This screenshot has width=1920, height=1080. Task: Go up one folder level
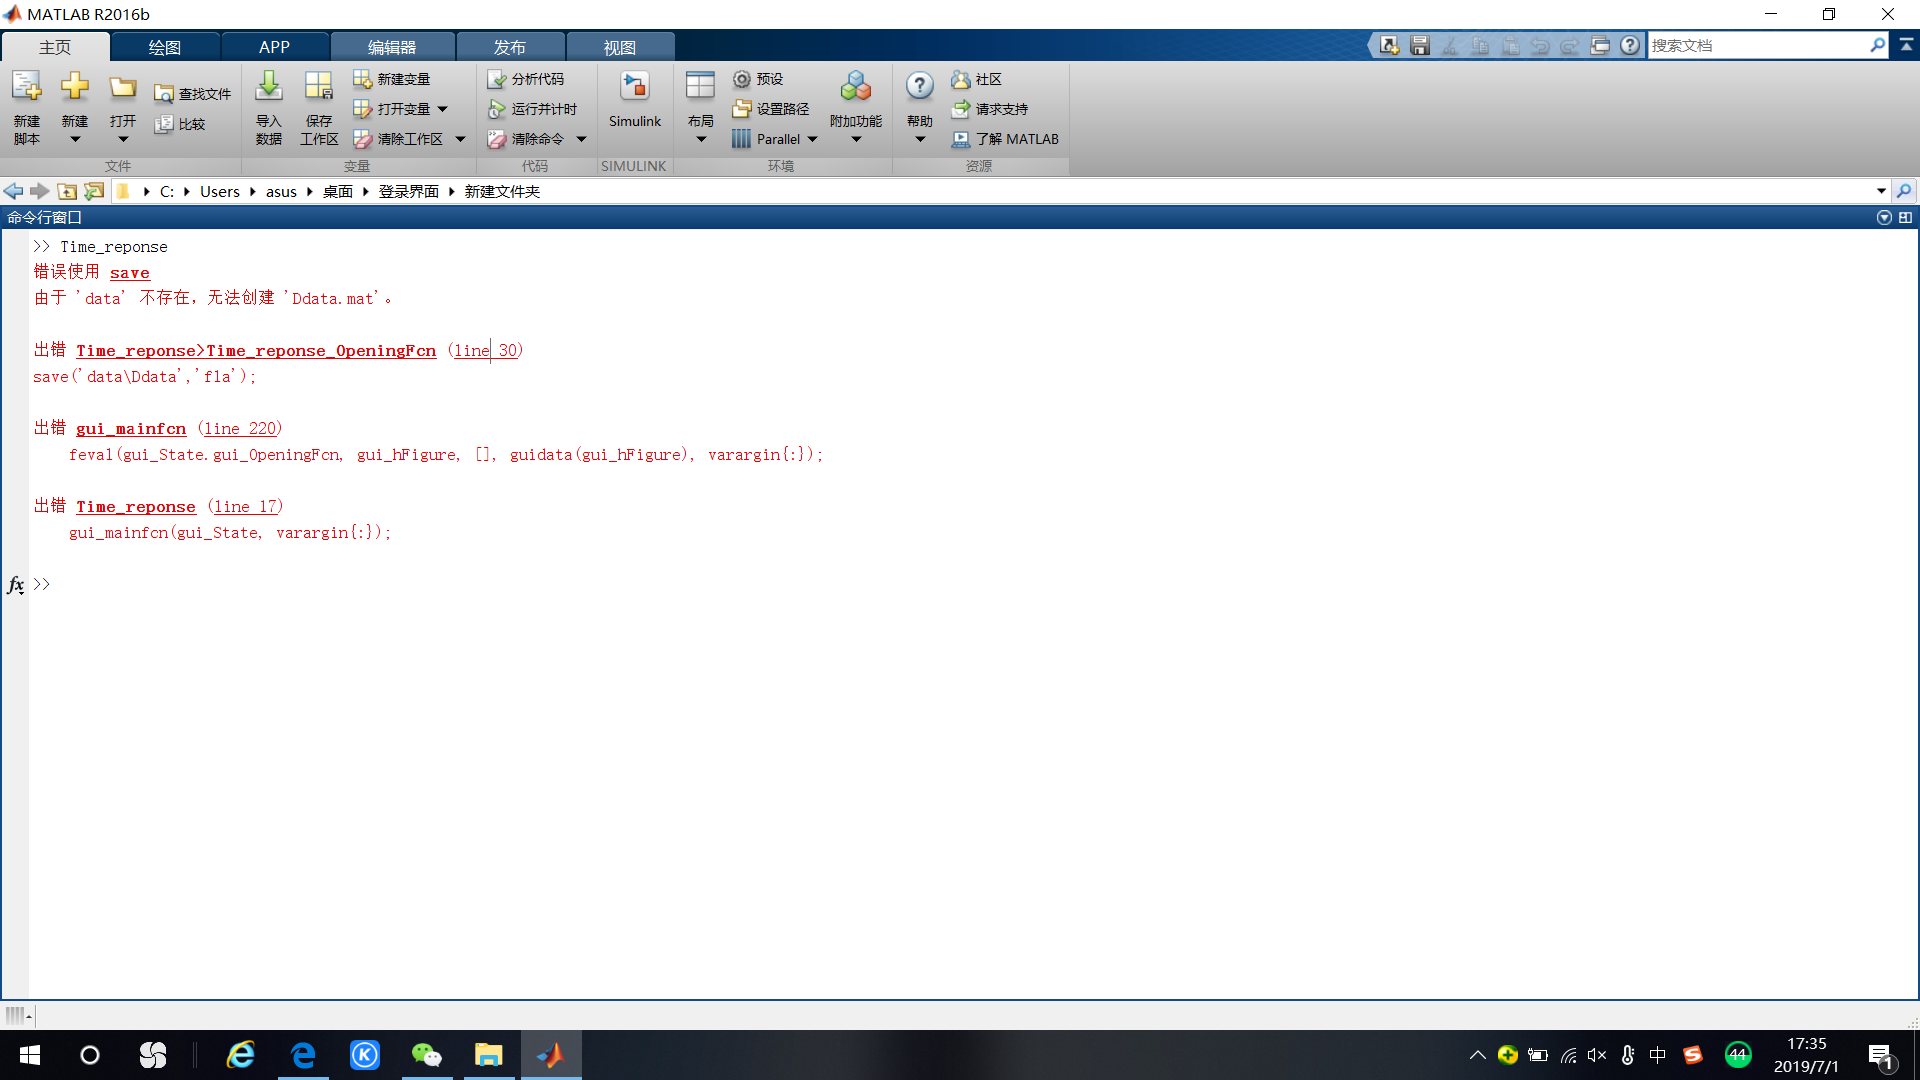click(x=67, y=191)
